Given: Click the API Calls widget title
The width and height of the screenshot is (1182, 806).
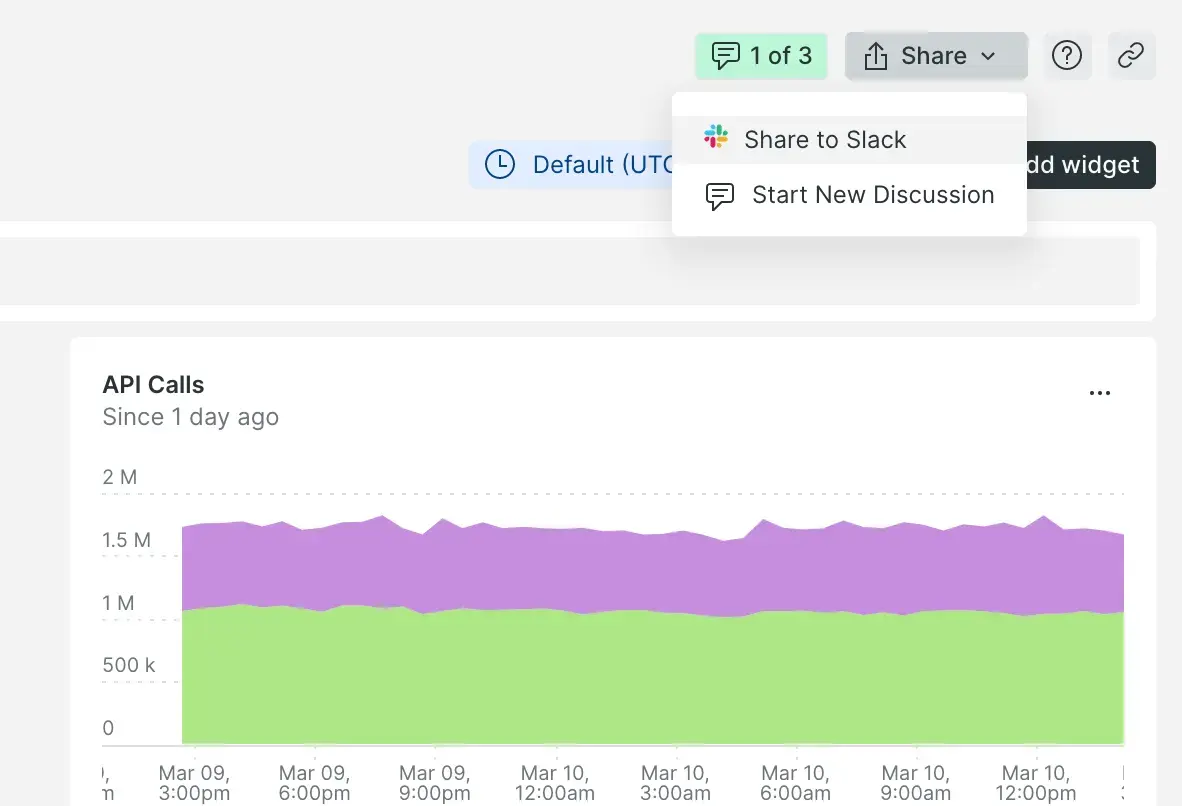Looking at the screenshot, I should tap(153, 384).
